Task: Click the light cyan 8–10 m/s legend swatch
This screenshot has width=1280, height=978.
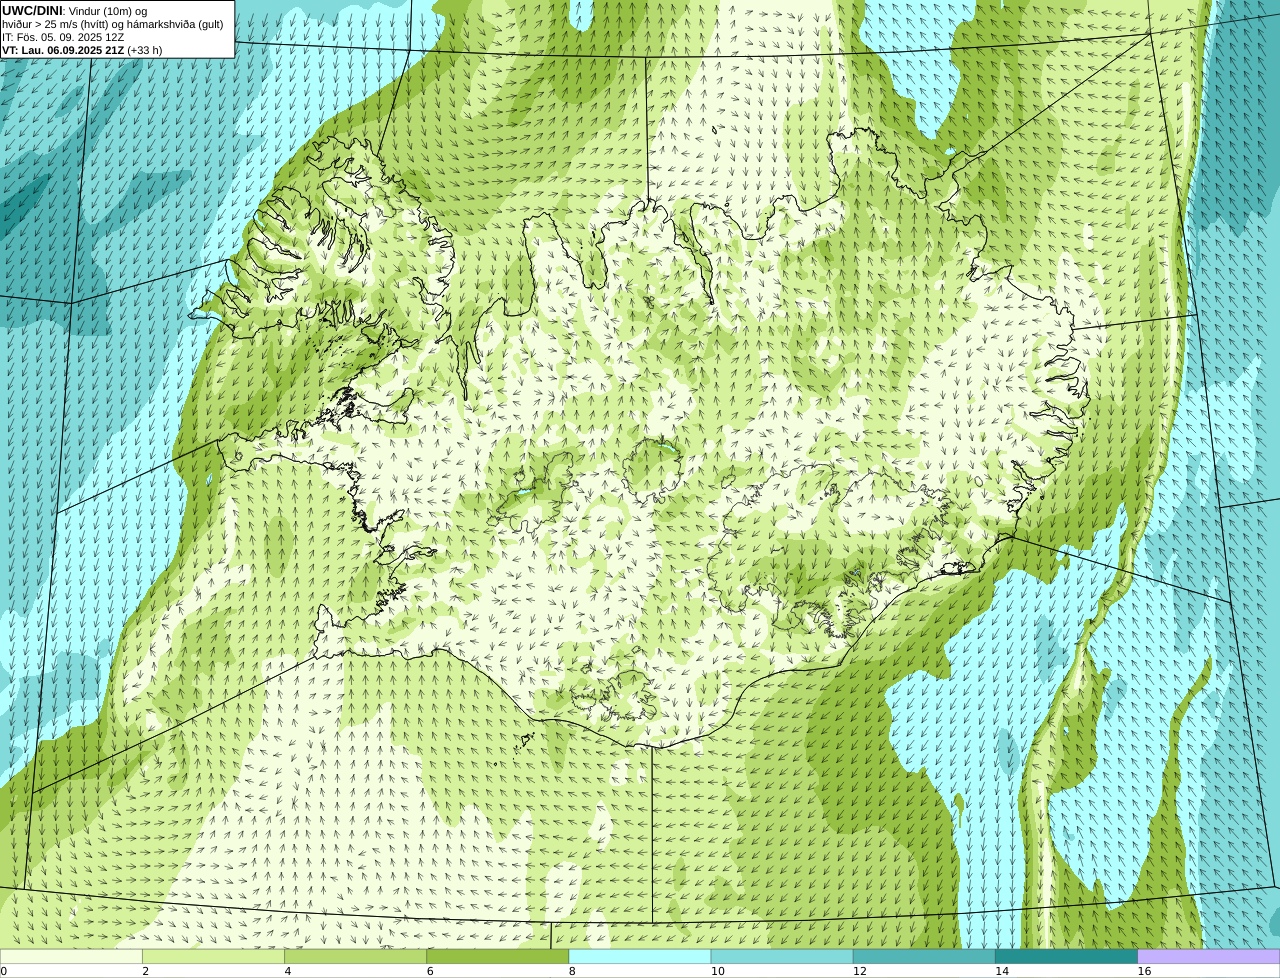Action: [640, 956]
